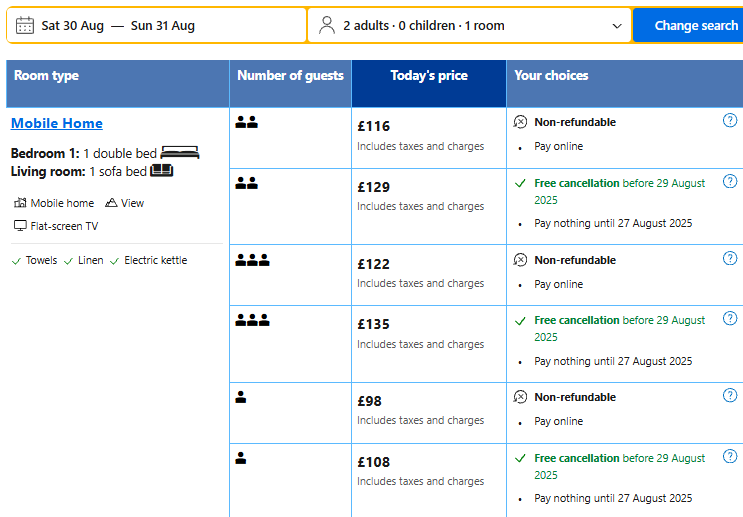Open help icon for £108 free cancellation option
The width and height of the screenshot is (743, 517).
730,457
